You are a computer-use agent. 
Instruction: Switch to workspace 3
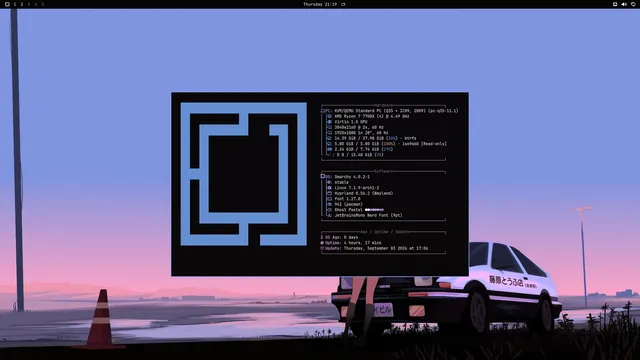tap(29, 4)
